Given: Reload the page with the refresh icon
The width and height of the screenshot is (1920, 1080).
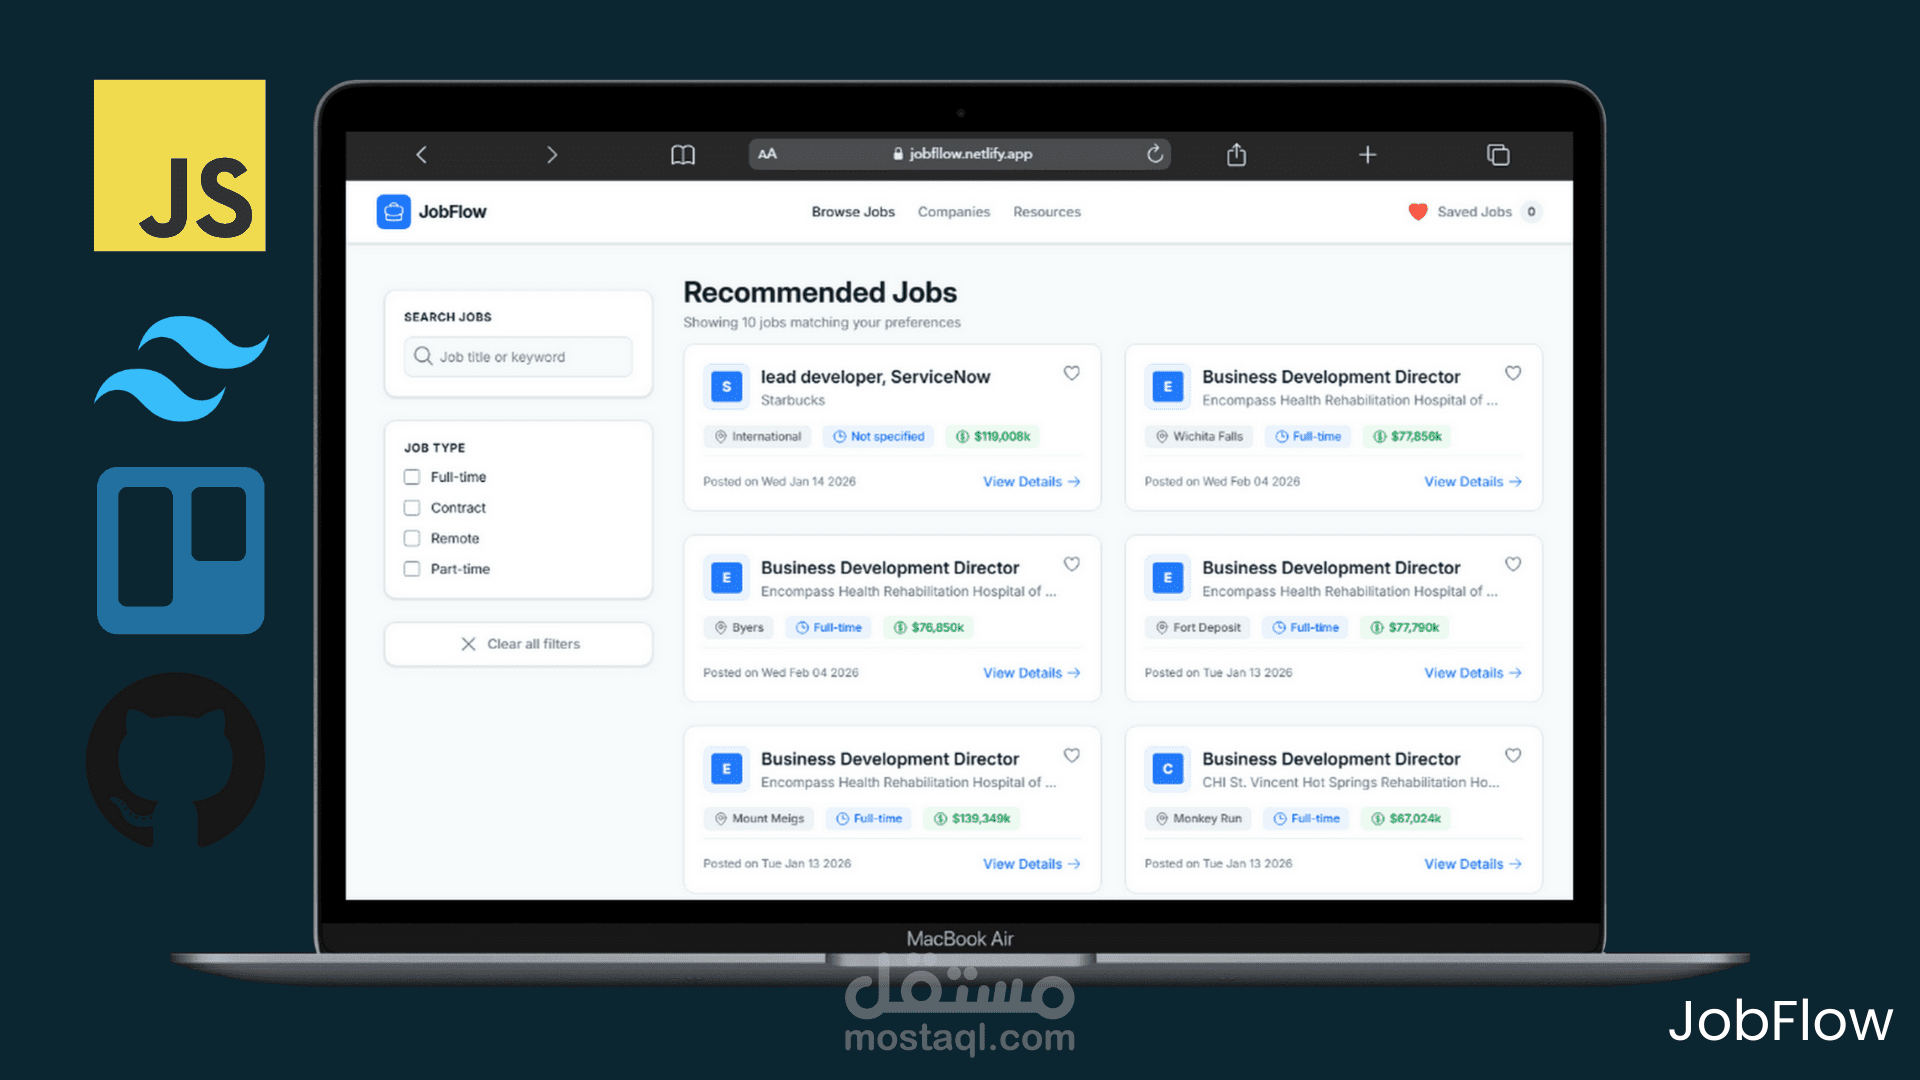Looking at the screenshot, I should tap(1155, 154).
